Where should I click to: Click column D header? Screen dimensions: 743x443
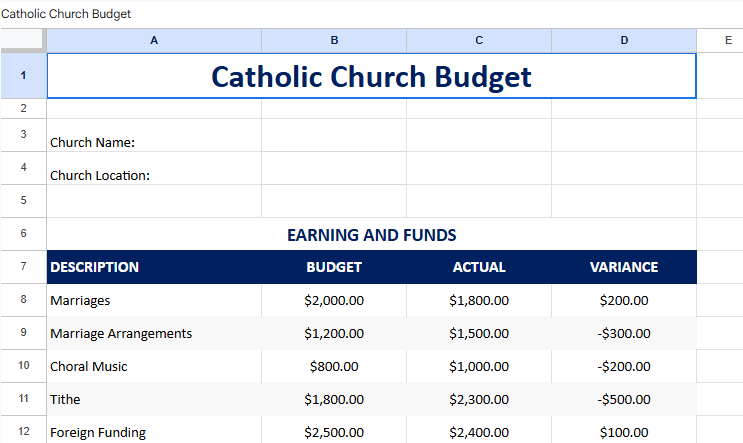tap(624, 40)
